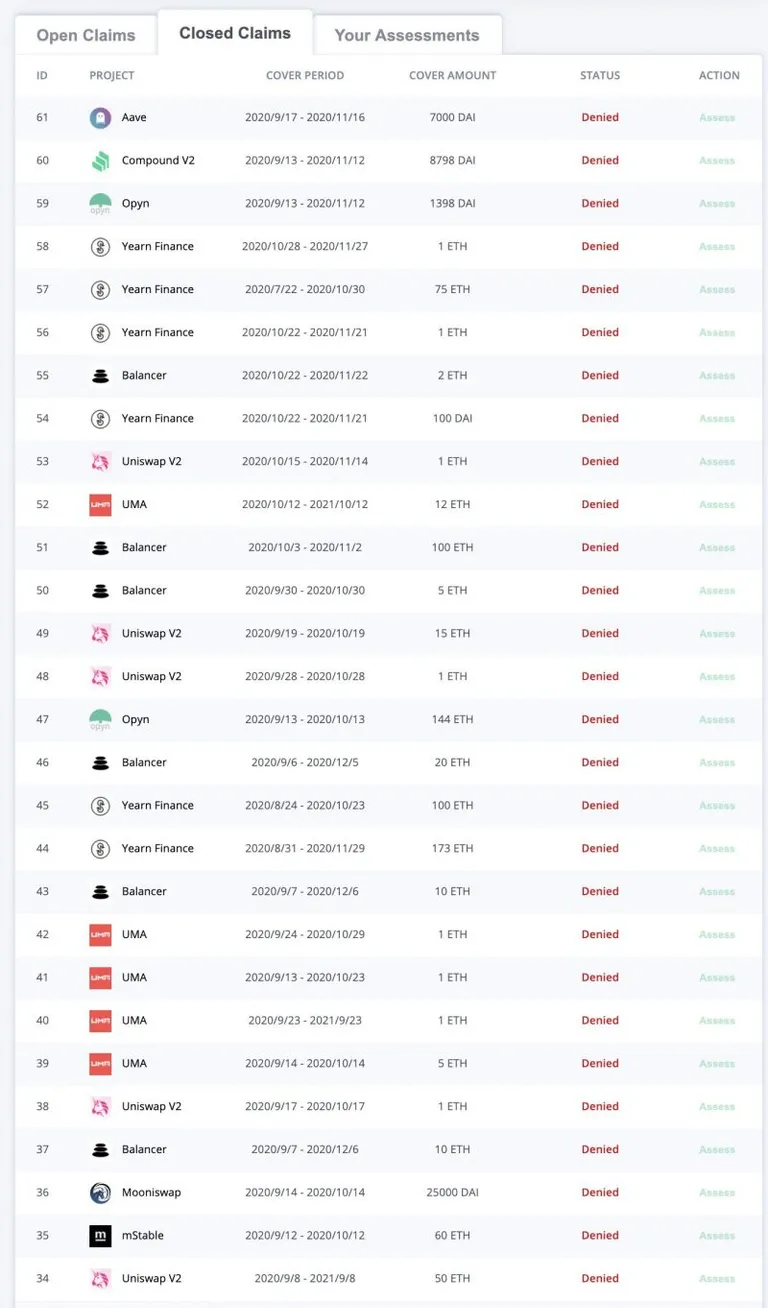Open the Your Assessments tab
Screen dimensions: 768x1308
407,35
